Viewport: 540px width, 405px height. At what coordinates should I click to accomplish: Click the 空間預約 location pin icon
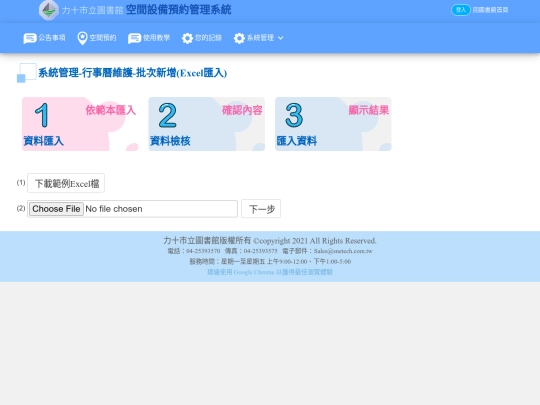[x=82, y=38]
